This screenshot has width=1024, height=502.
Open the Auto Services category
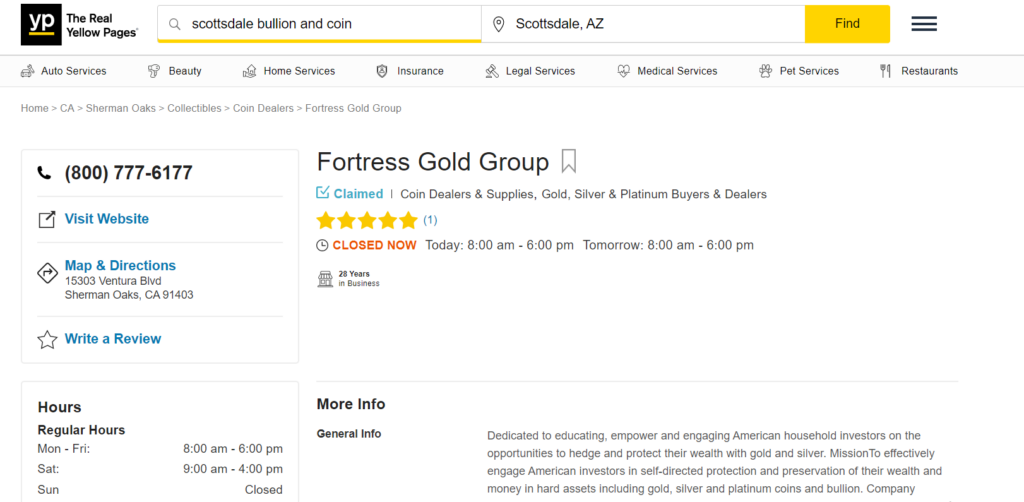click(x=74, y=71)
